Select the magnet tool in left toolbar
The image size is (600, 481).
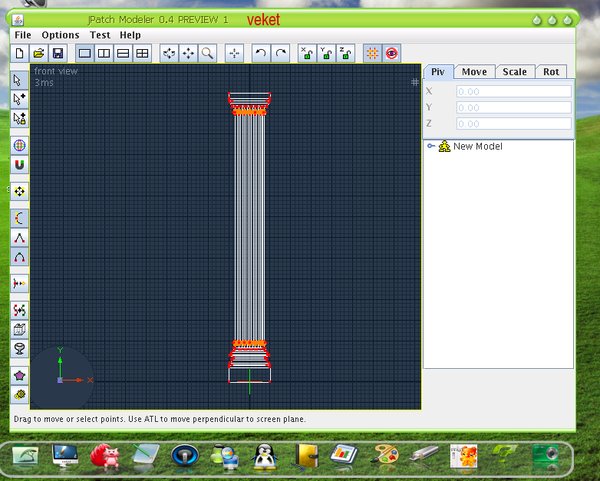19,164
